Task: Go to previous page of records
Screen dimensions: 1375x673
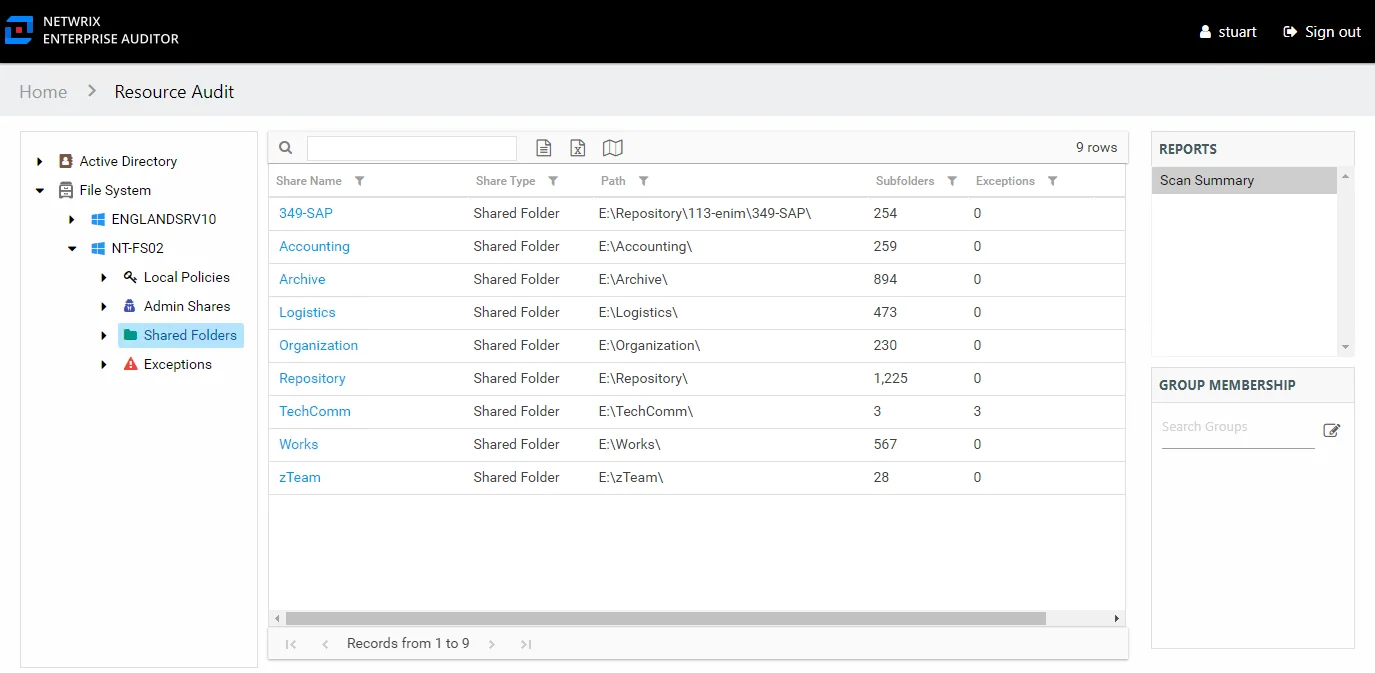Action: (x=325, y=644)
